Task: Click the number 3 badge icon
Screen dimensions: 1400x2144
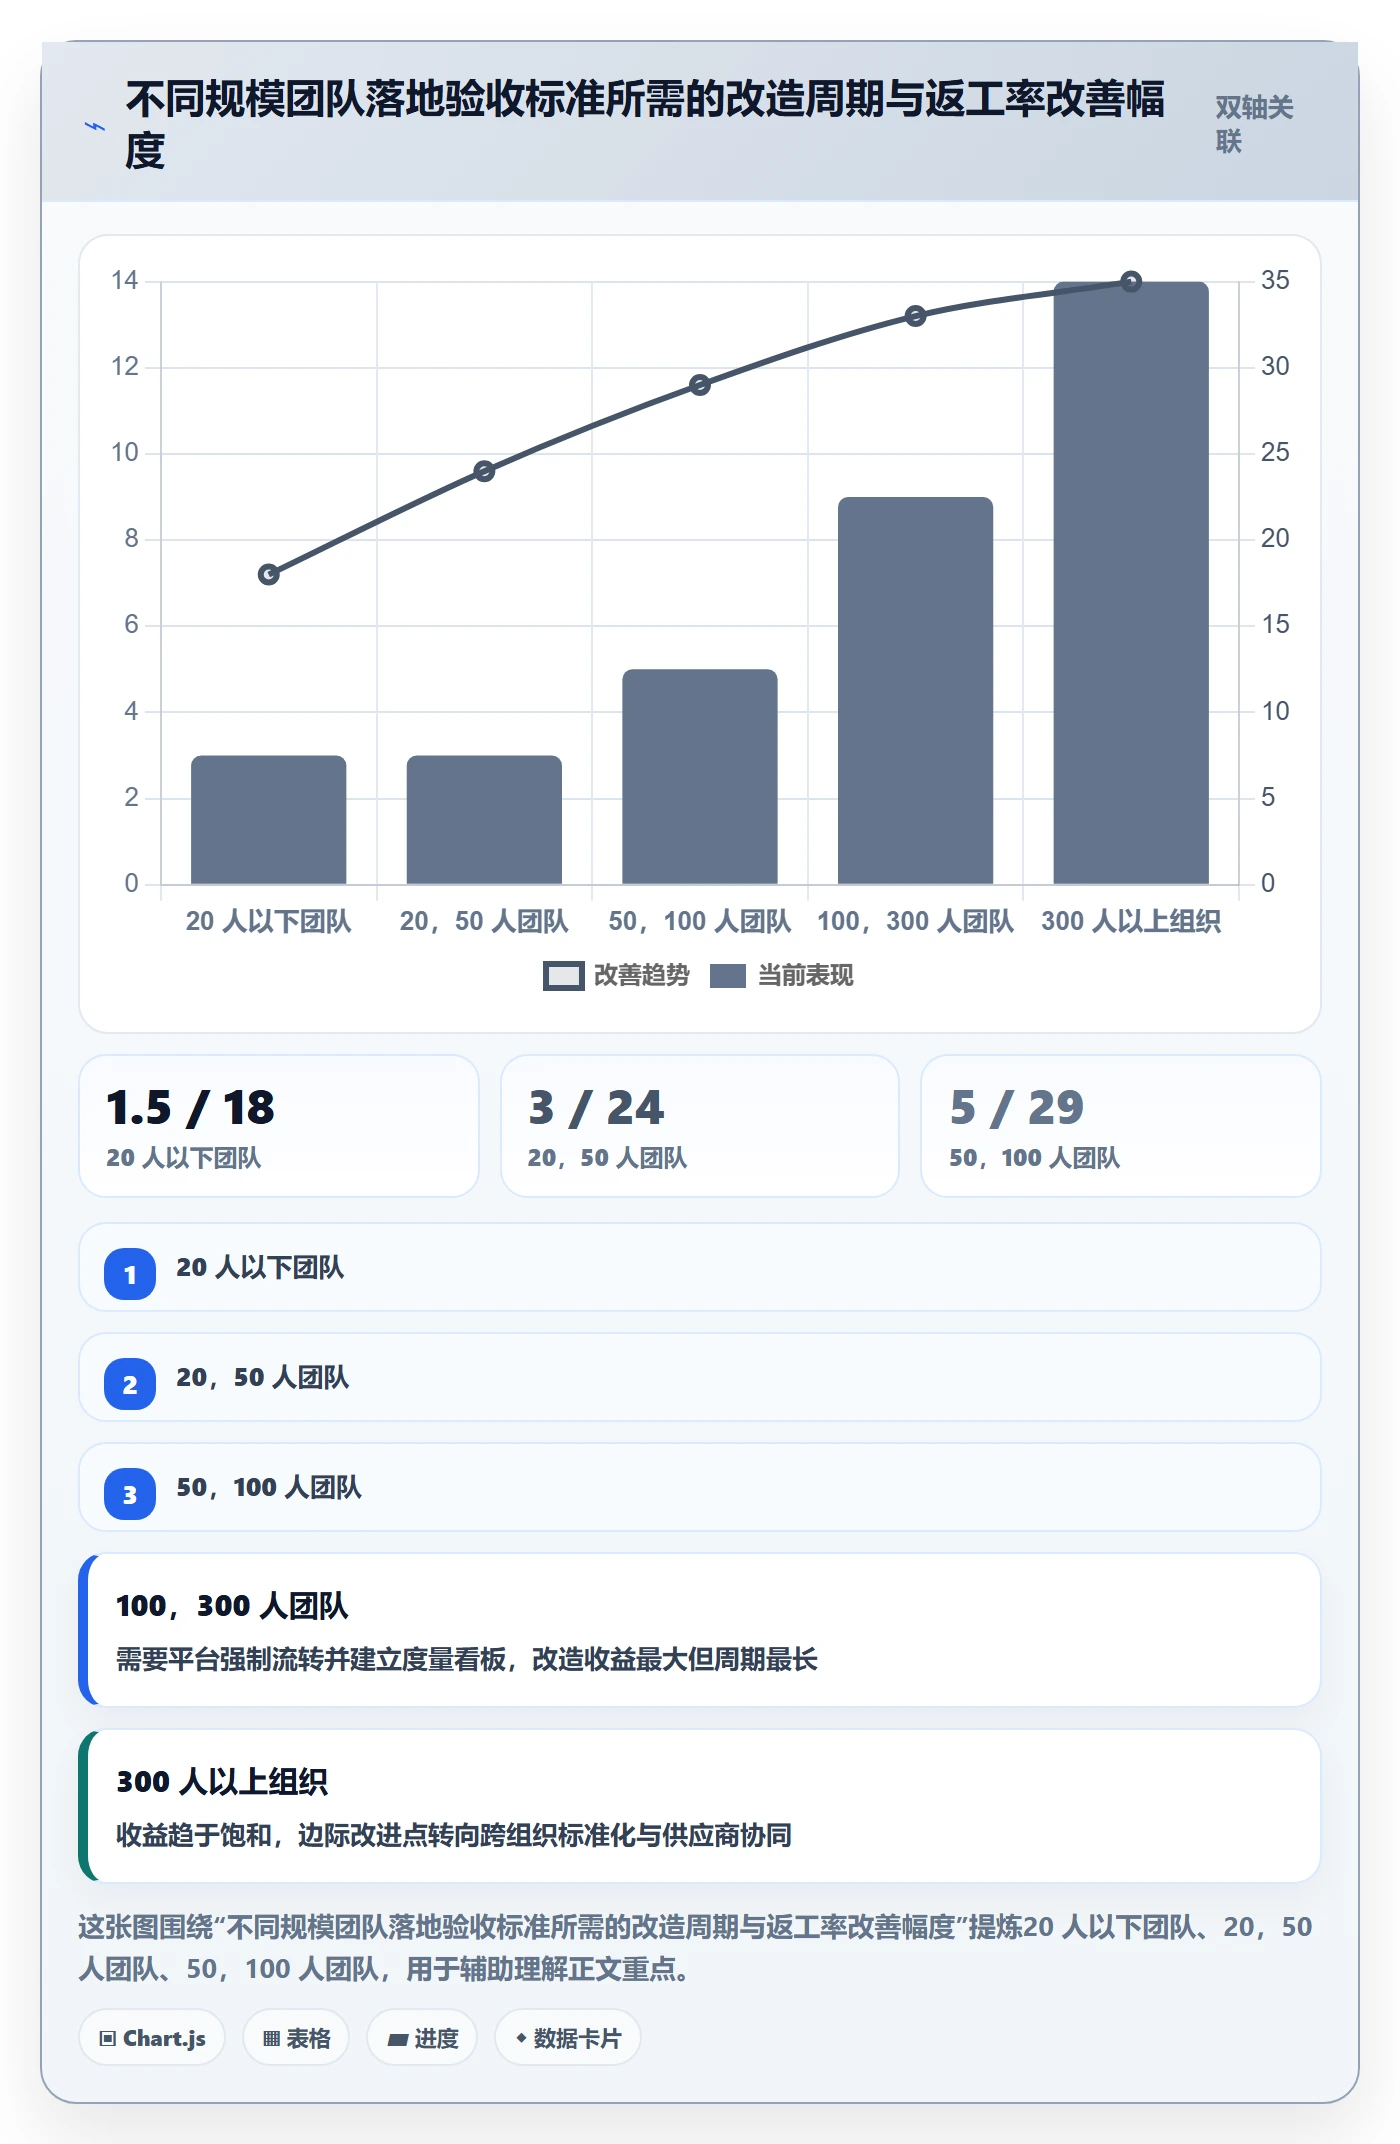Action: pyautogui.click(x=130, y=1494)
